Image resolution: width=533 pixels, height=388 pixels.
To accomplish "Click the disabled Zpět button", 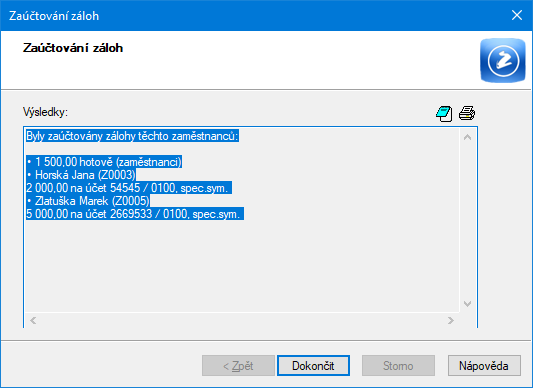I will point(238,366).
